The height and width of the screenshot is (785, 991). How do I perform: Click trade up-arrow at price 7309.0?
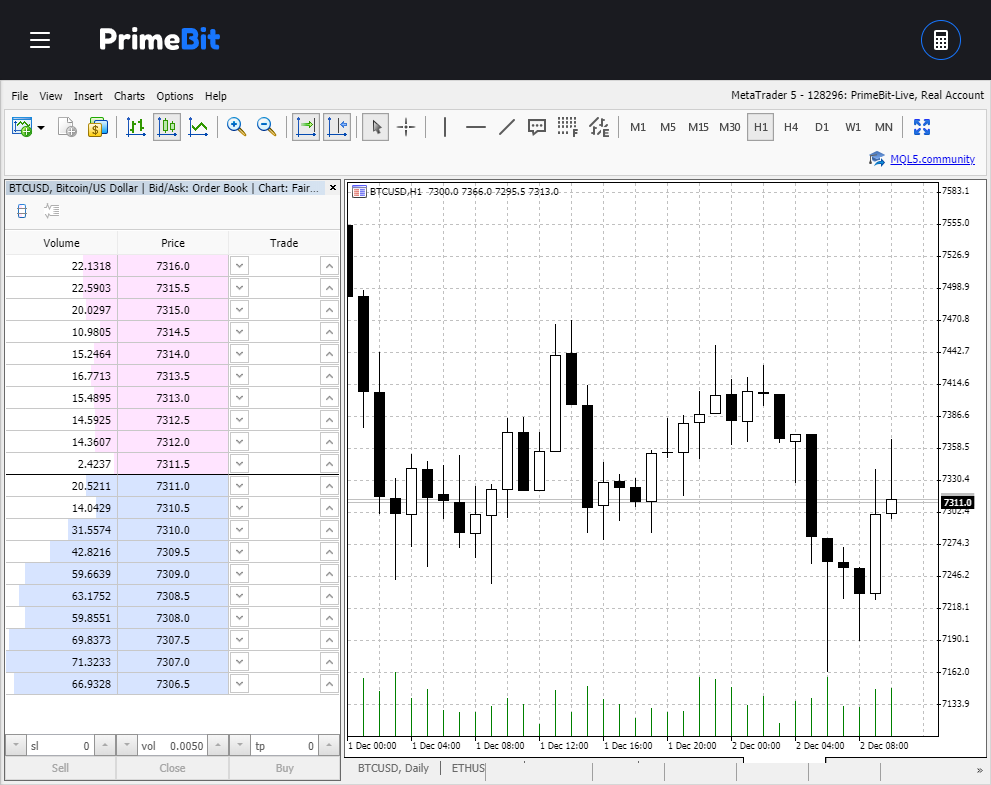pyautogui.click(x=329, y=574)
